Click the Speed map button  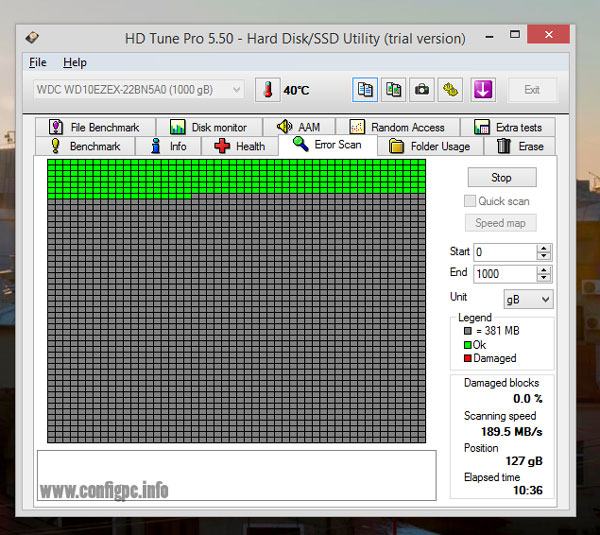click(x=501, y=223)
